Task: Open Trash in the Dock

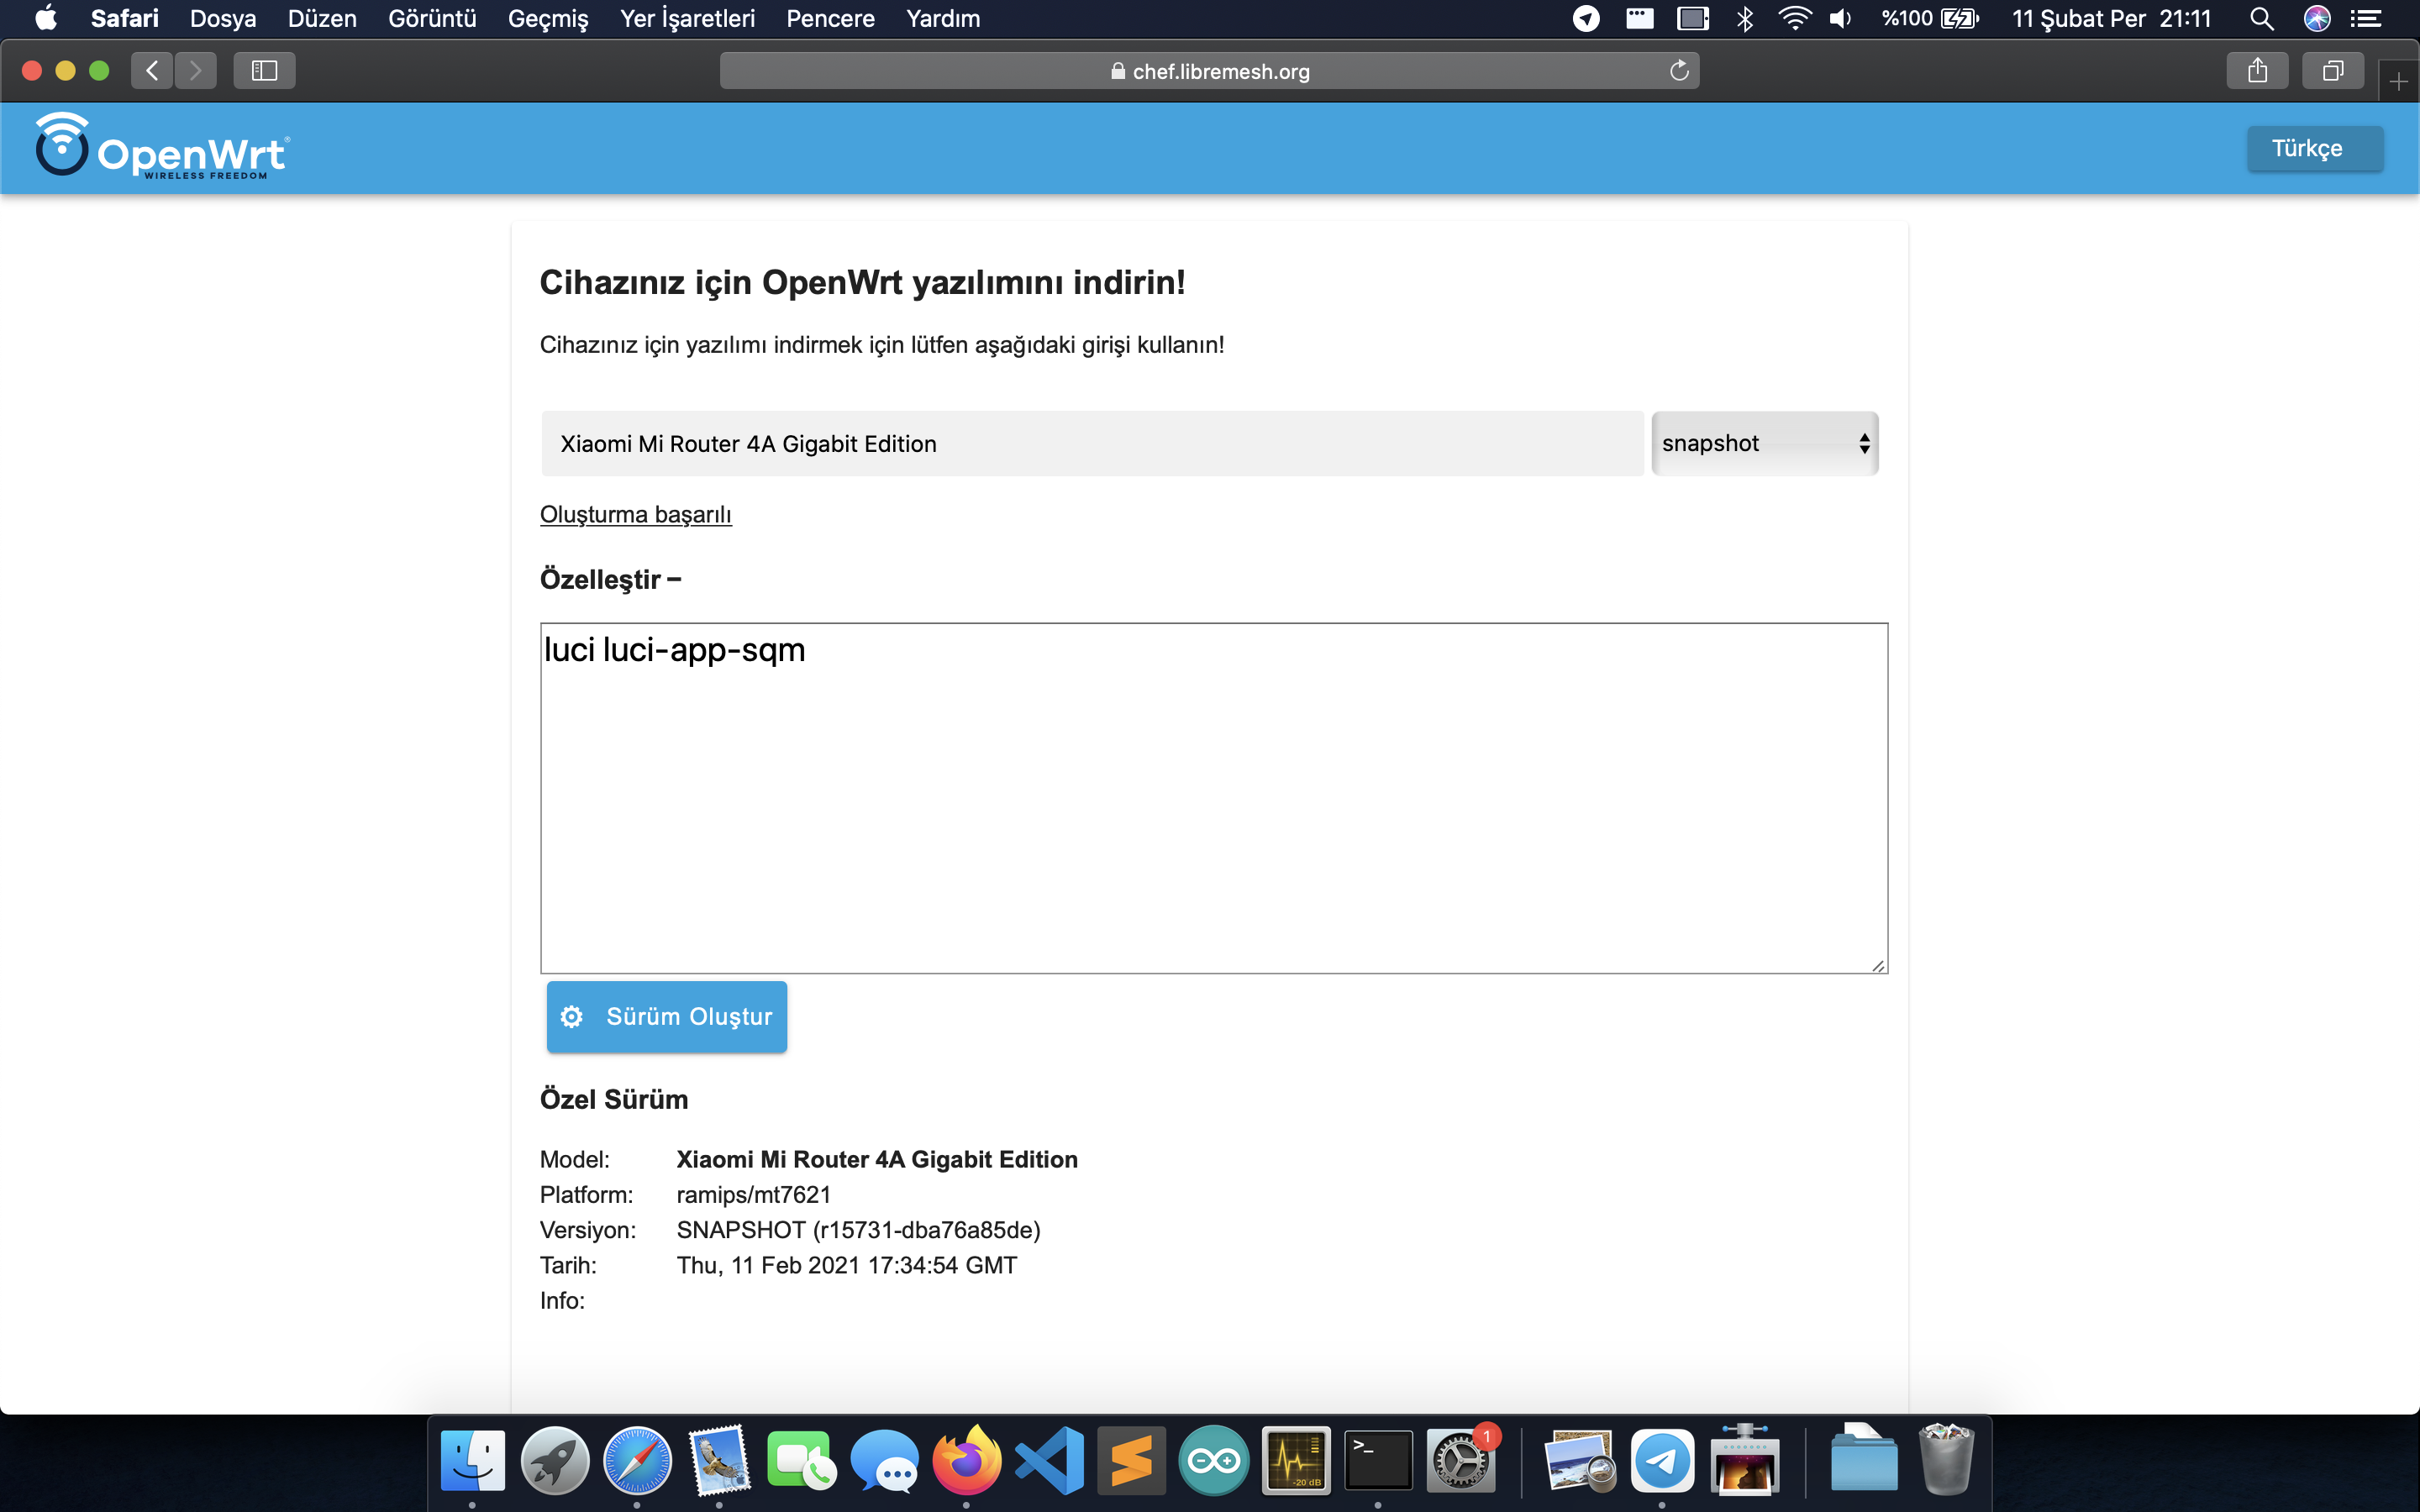Action: tap(1946, 1460)
